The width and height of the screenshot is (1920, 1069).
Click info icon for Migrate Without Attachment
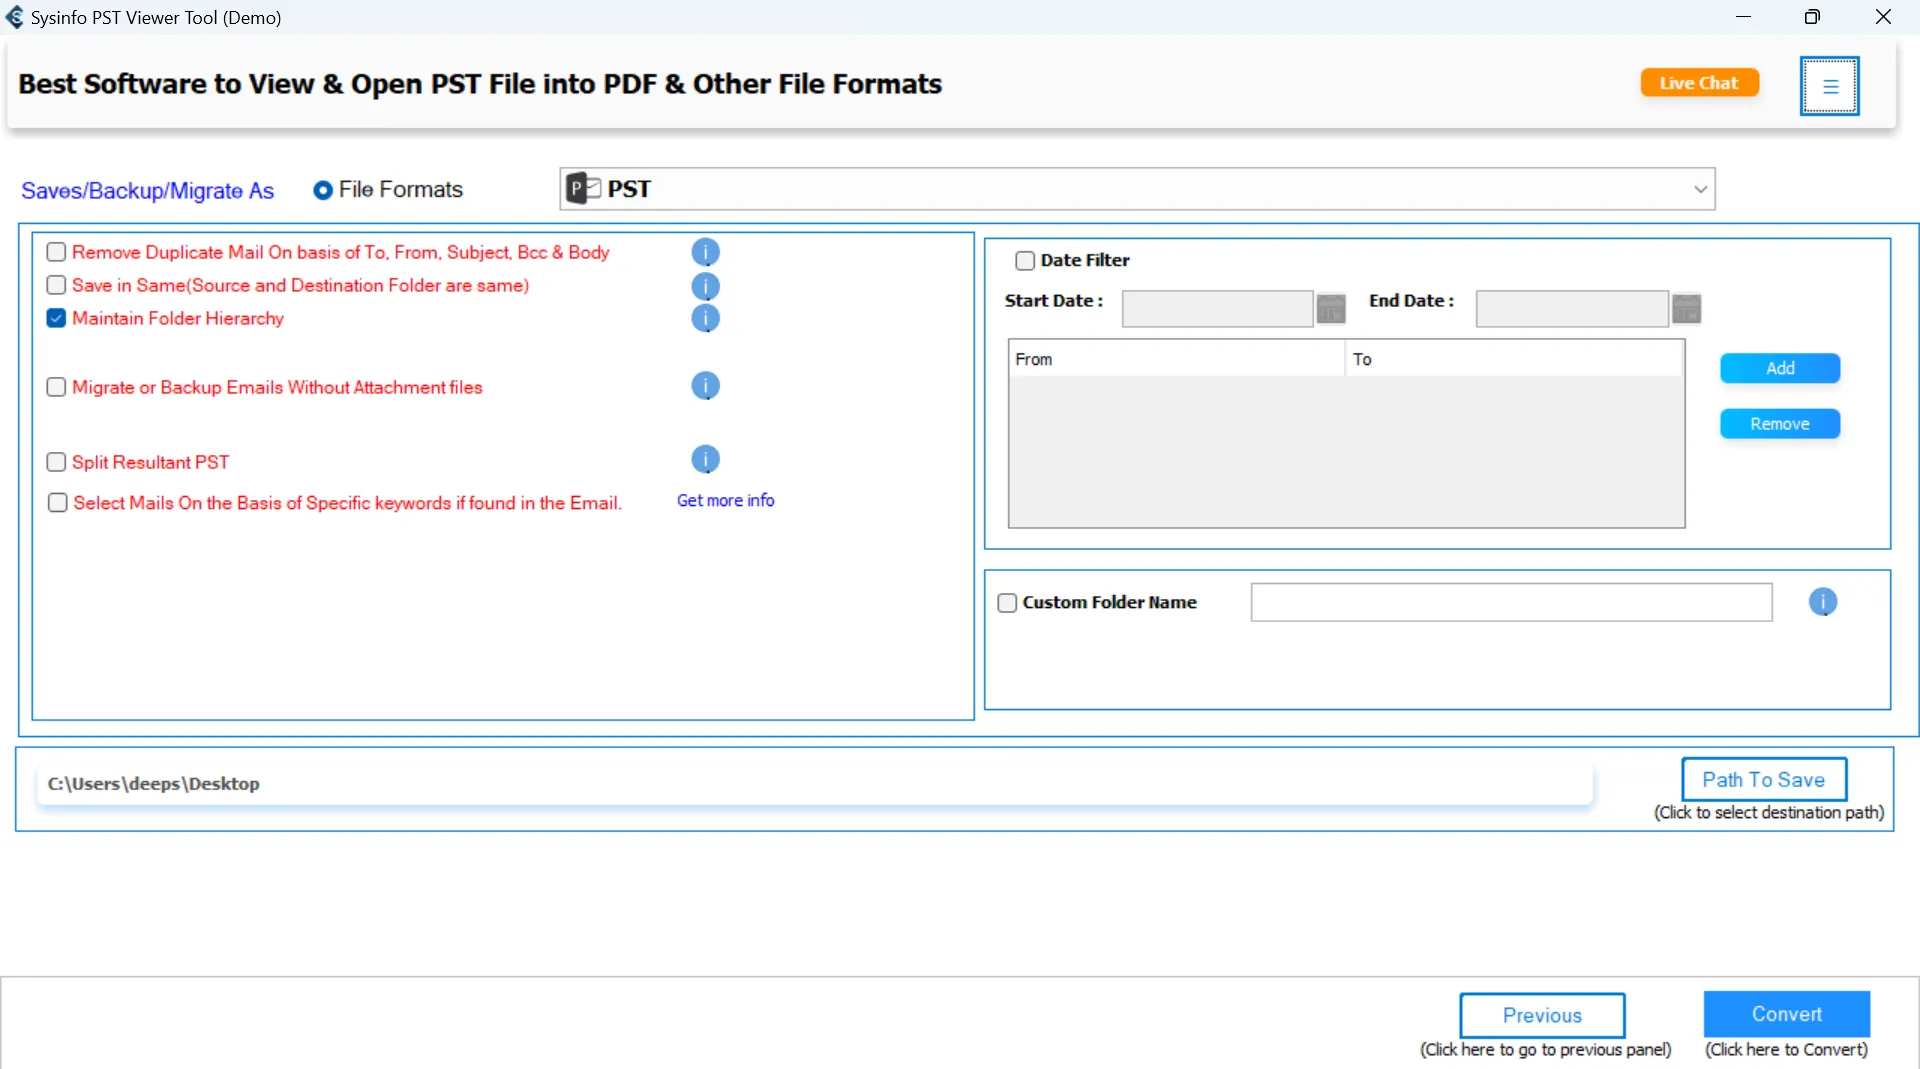pos(705,386)
